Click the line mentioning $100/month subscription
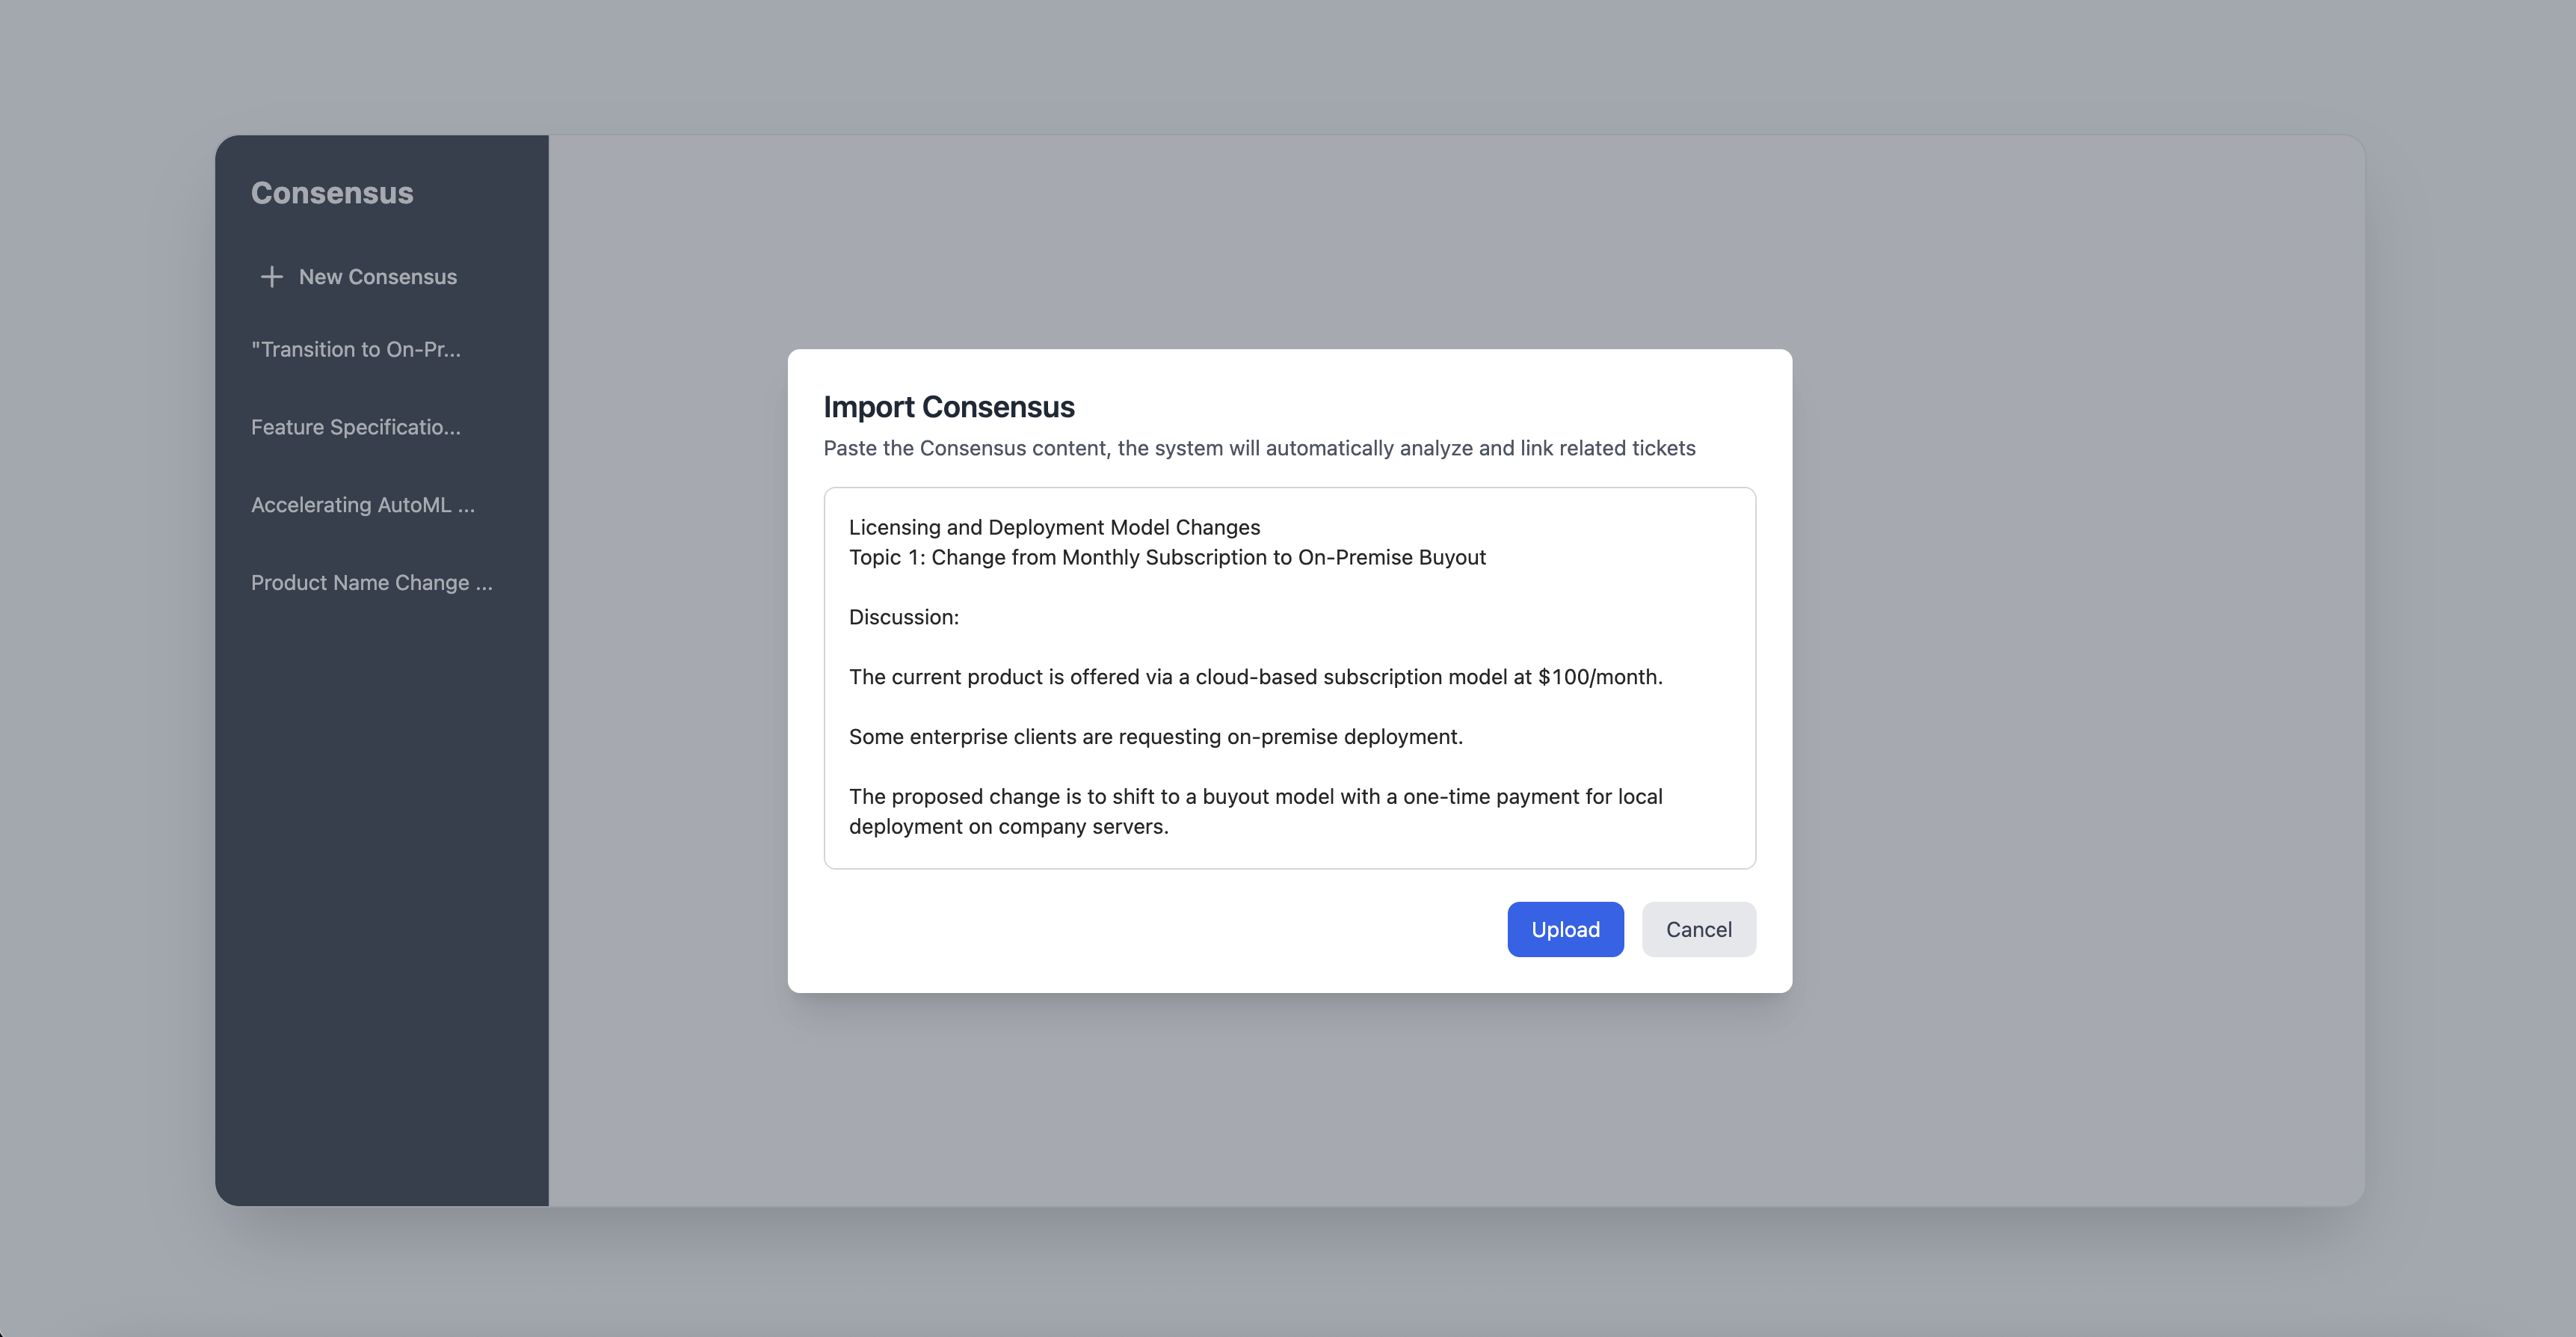This screenshot has width=2576, height=1337. (1255, 677)
